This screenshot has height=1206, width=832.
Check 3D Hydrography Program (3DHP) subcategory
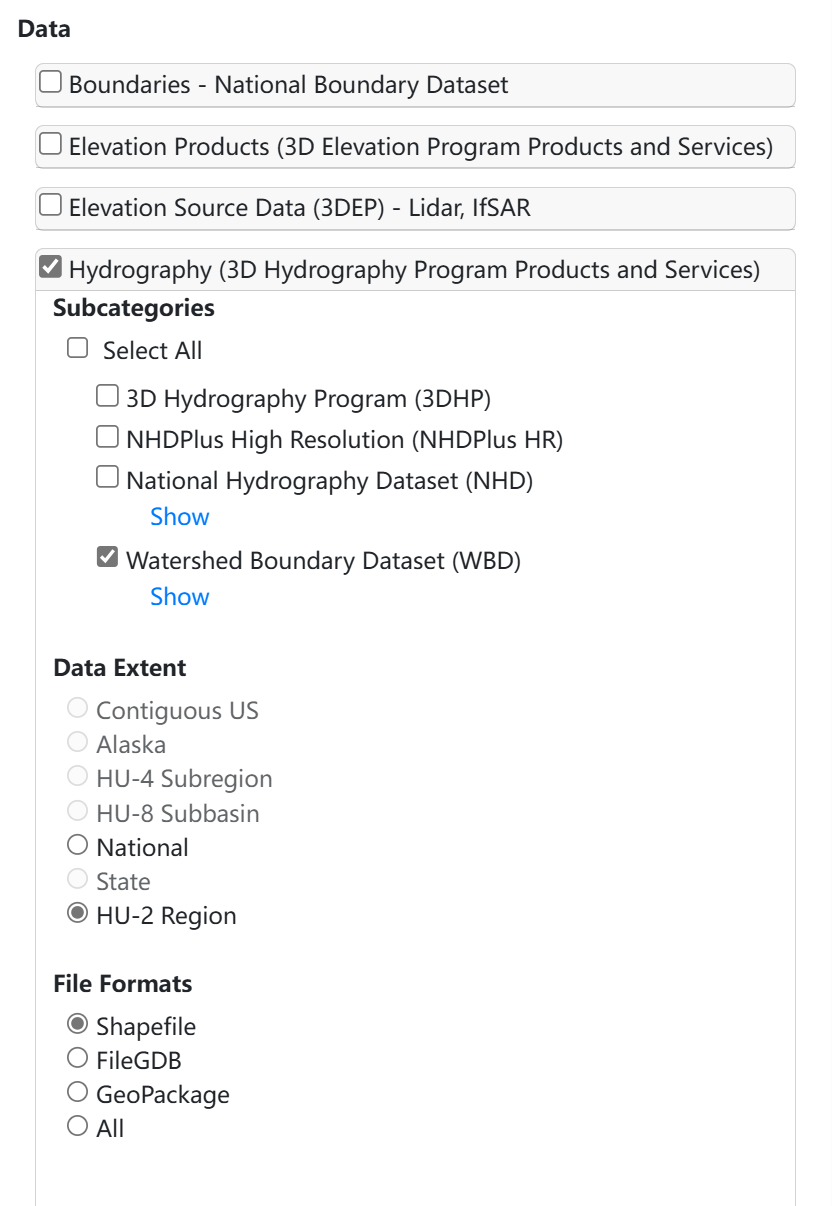pyautogui.click(x=107, y=397)
